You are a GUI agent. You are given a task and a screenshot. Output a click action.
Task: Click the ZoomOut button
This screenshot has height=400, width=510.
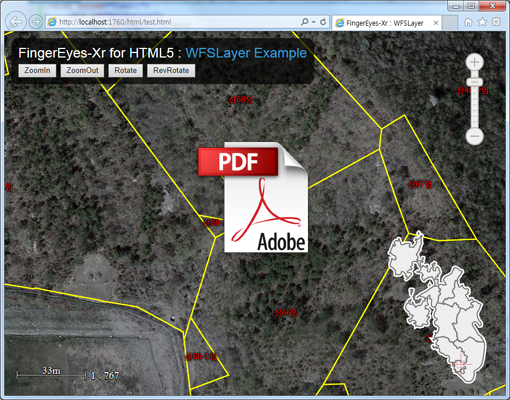tap(82, 71)
